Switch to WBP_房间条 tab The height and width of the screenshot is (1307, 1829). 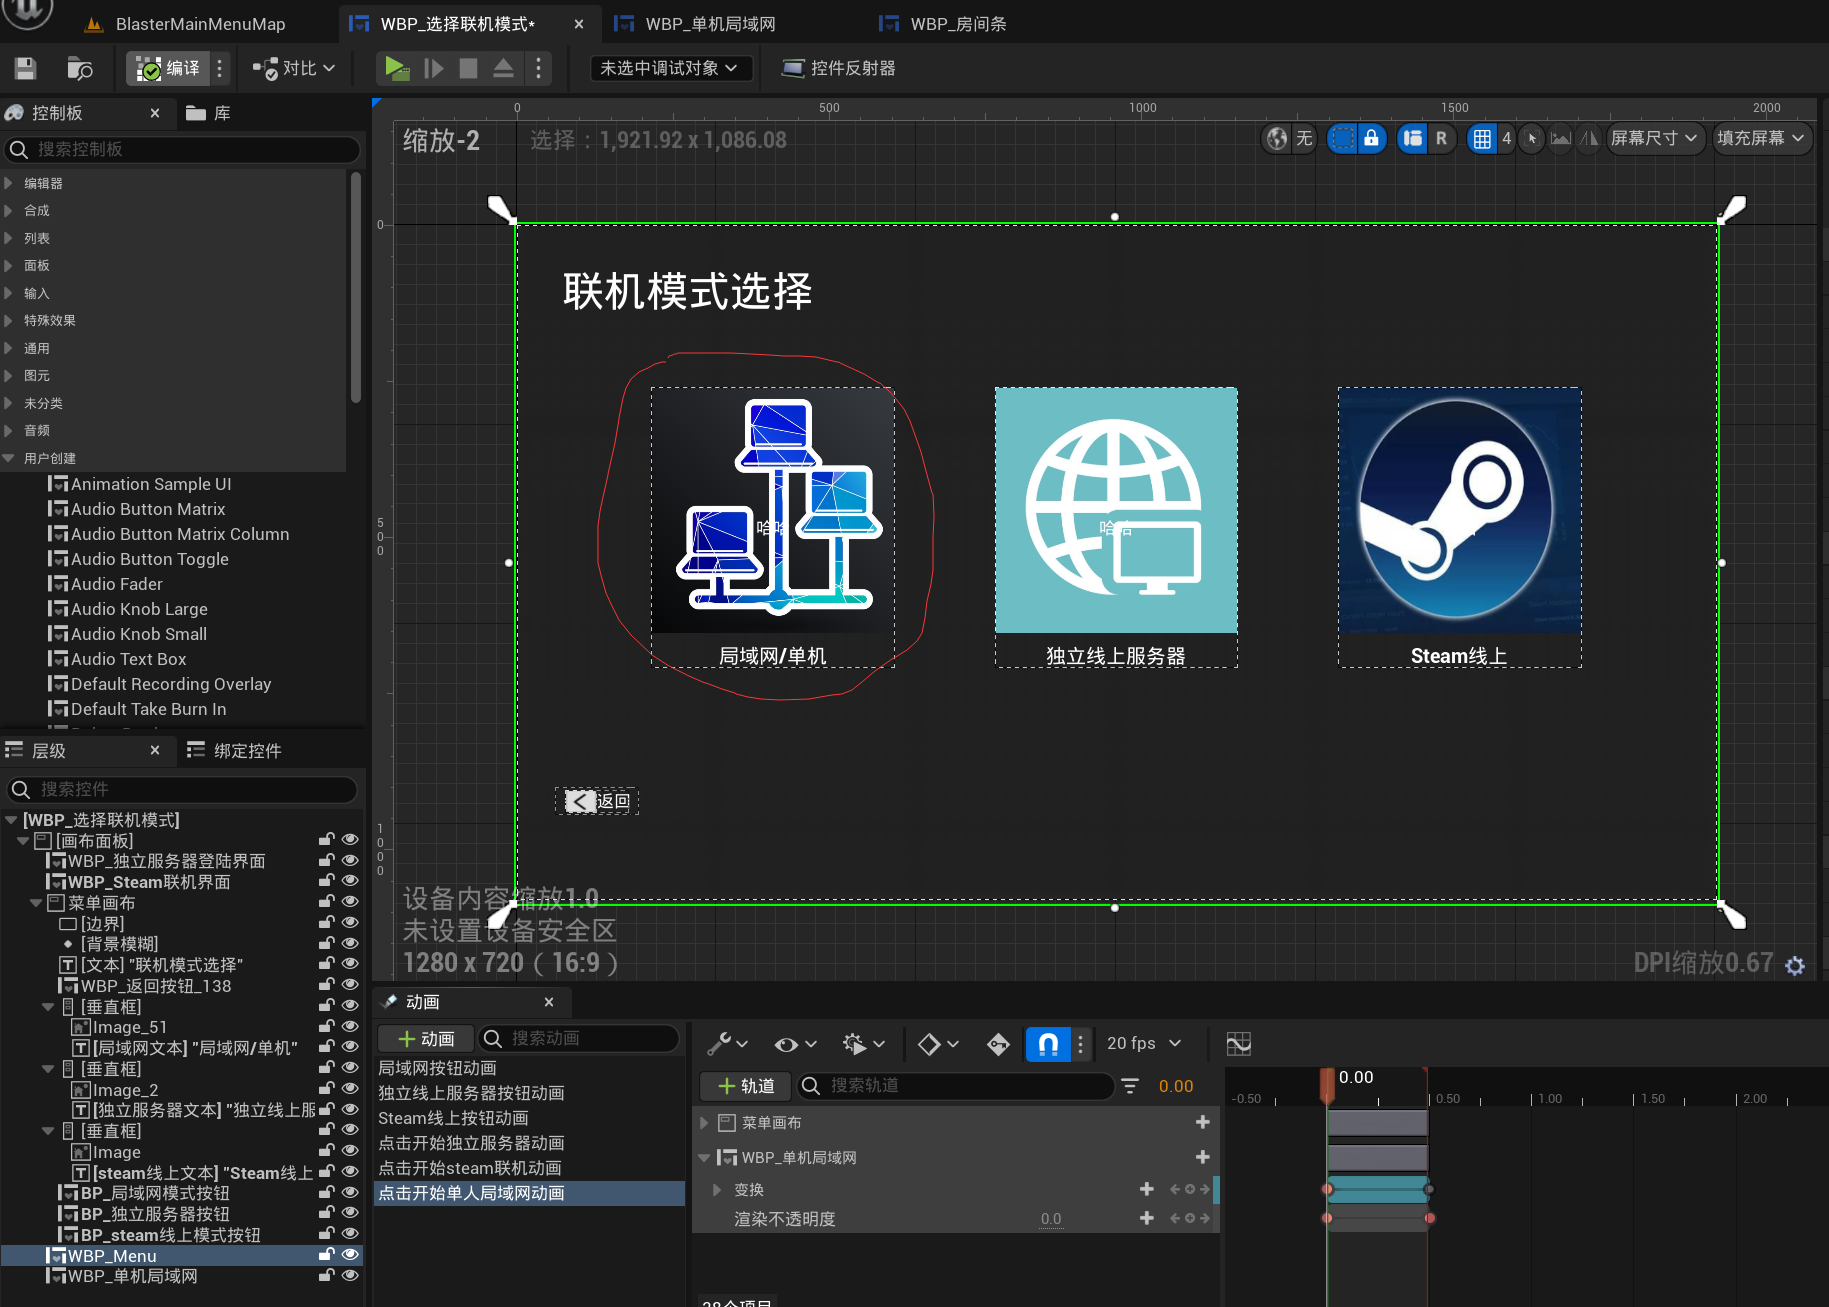[958, 24]
